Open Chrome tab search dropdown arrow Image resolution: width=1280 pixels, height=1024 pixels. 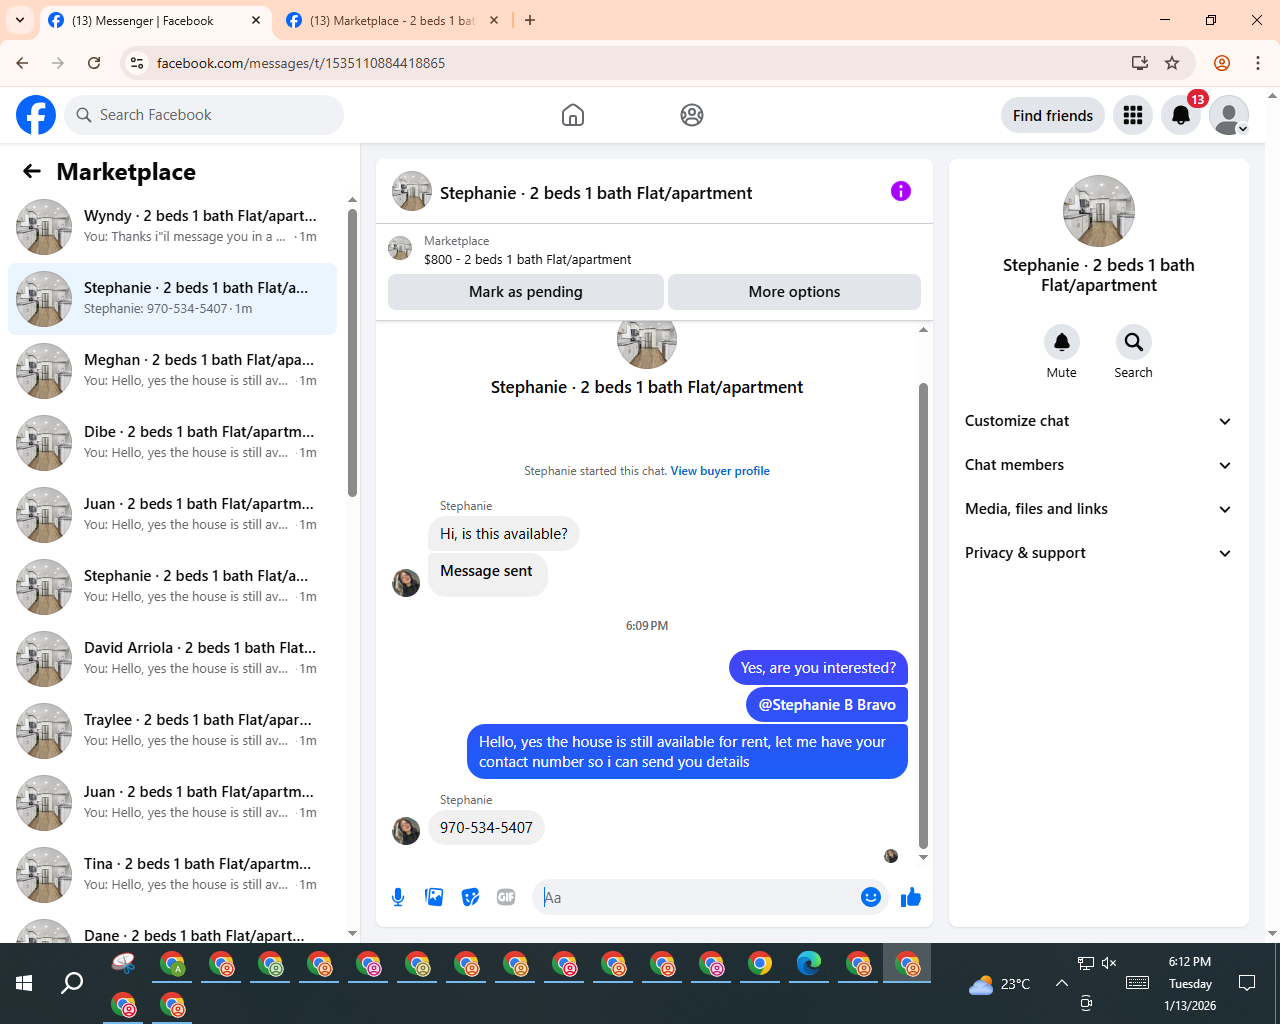tap(19, 20)
